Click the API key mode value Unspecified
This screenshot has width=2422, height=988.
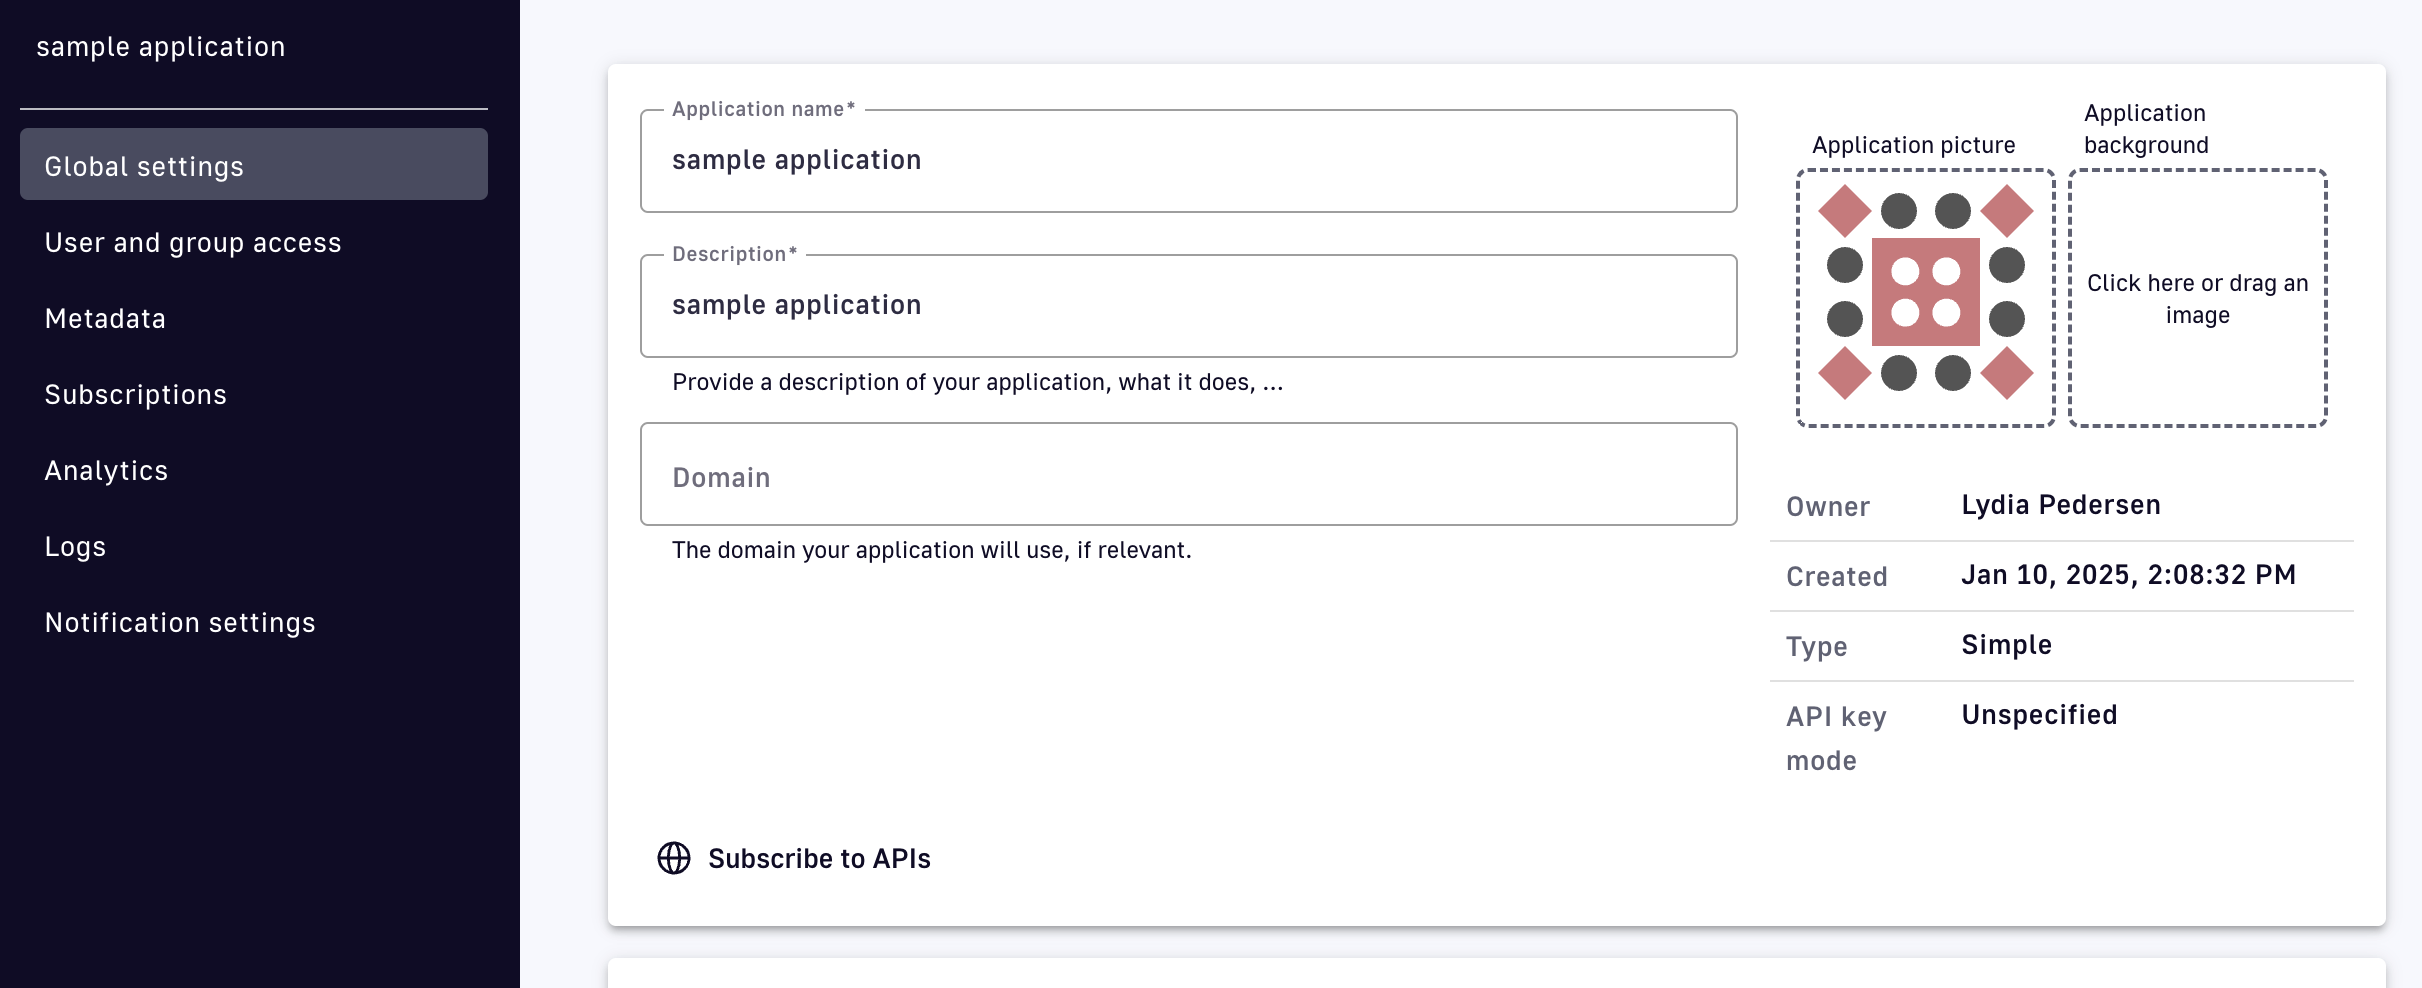click(2039, 715)
